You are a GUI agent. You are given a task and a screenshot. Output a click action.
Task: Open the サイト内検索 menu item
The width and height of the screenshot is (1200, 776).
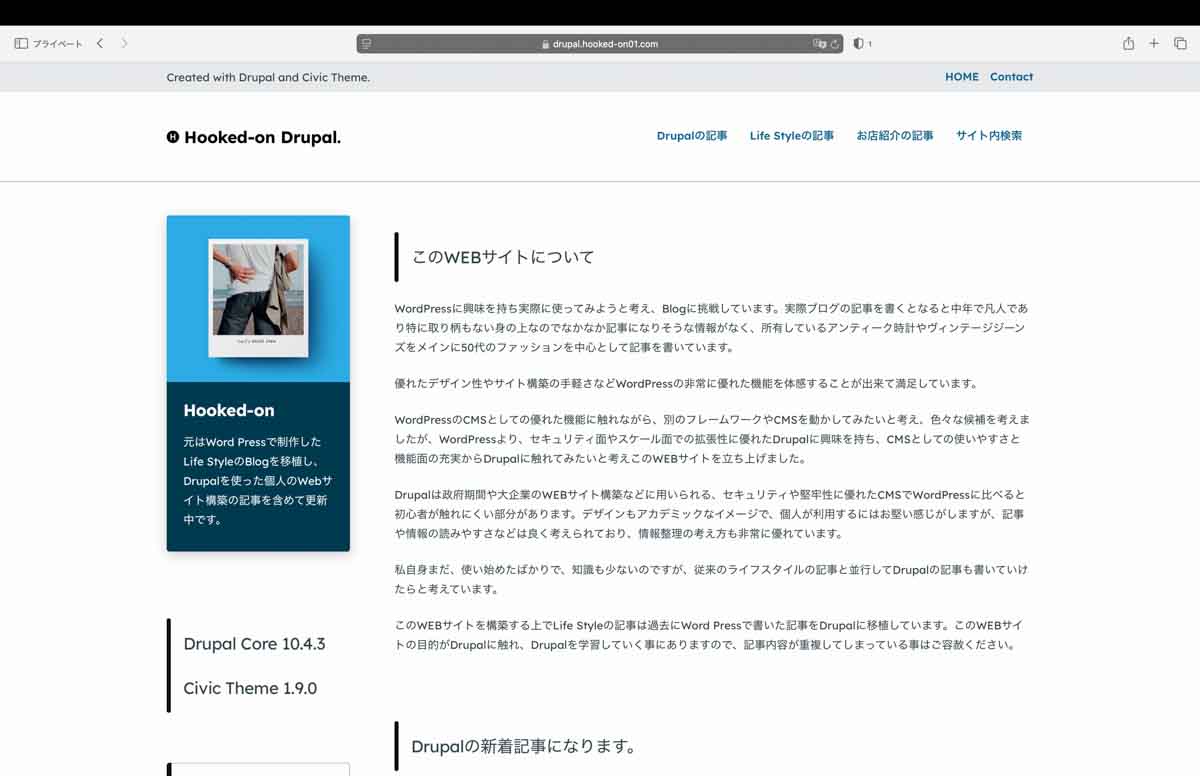coord(989,136)
